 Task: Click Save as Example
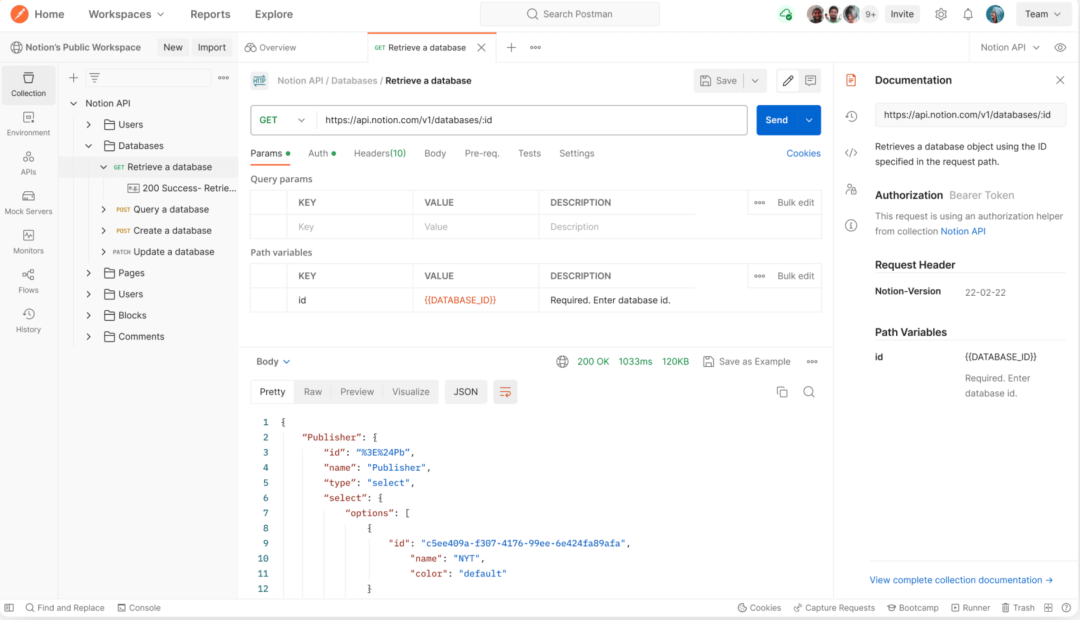pyautogui.click(x=747, y=362)
